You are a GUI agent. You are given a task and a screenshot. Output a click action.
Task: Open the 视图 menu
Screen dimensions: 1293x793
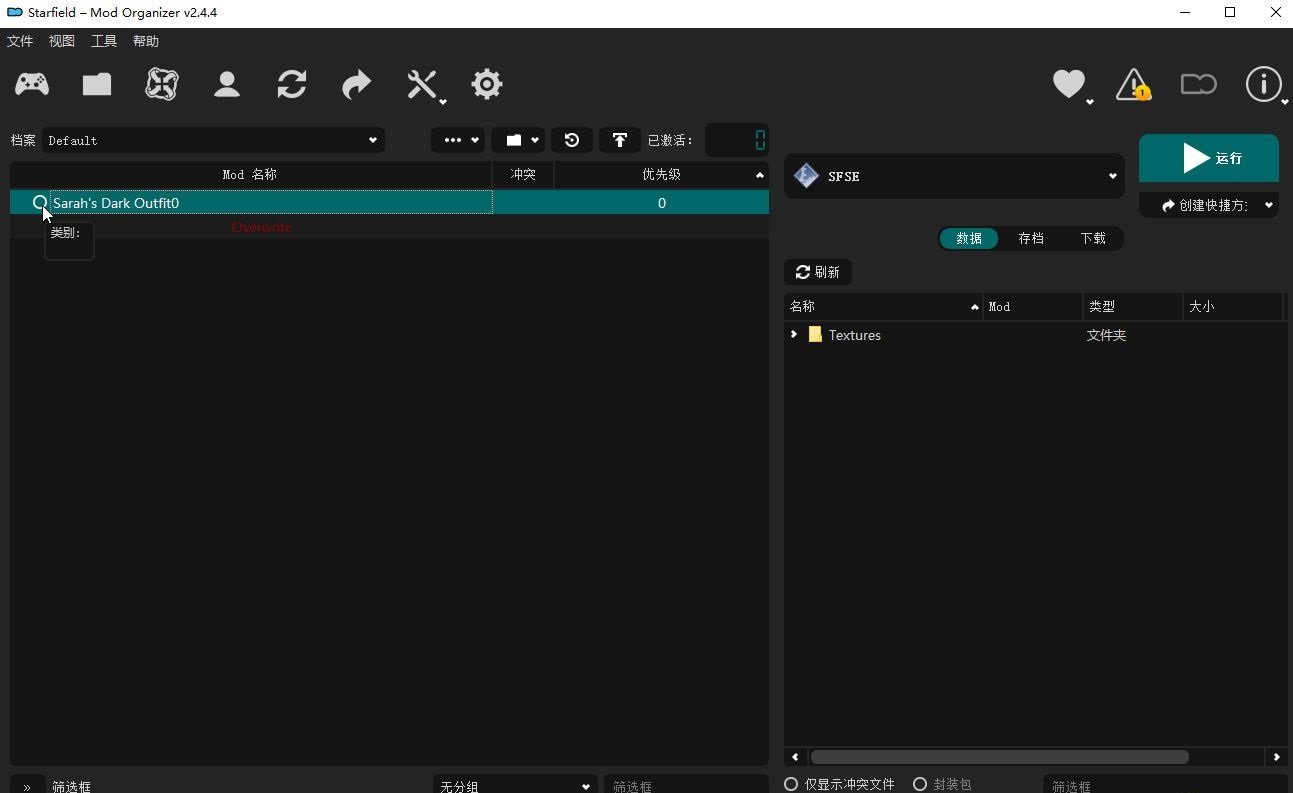(62, 41)
